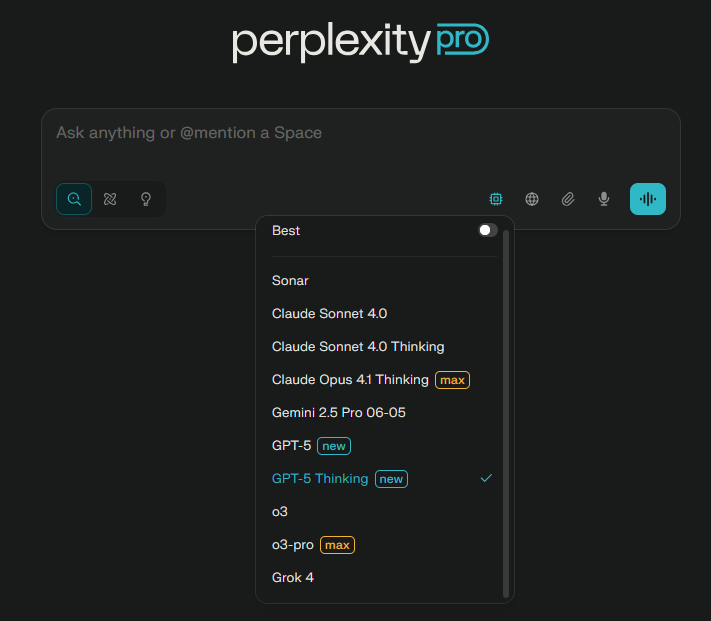
Task: Choose Sonar from the model list
Action: pos(385,281)
